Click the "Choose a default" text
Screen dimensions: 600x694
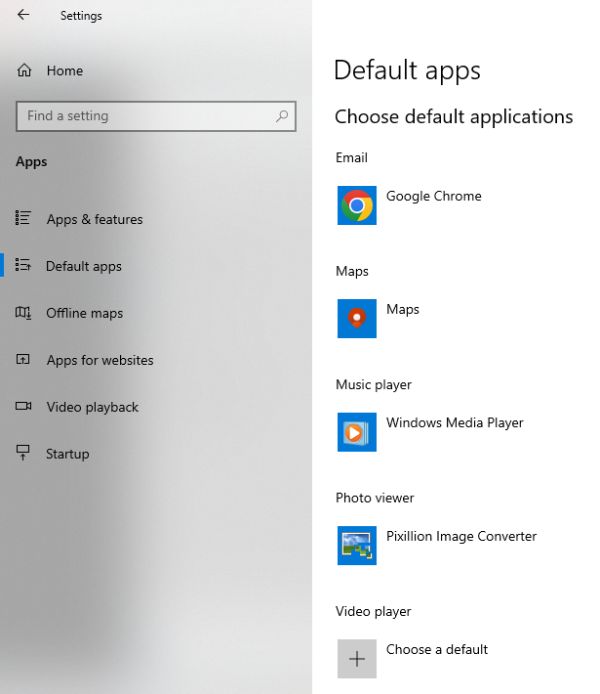[437, 650]
